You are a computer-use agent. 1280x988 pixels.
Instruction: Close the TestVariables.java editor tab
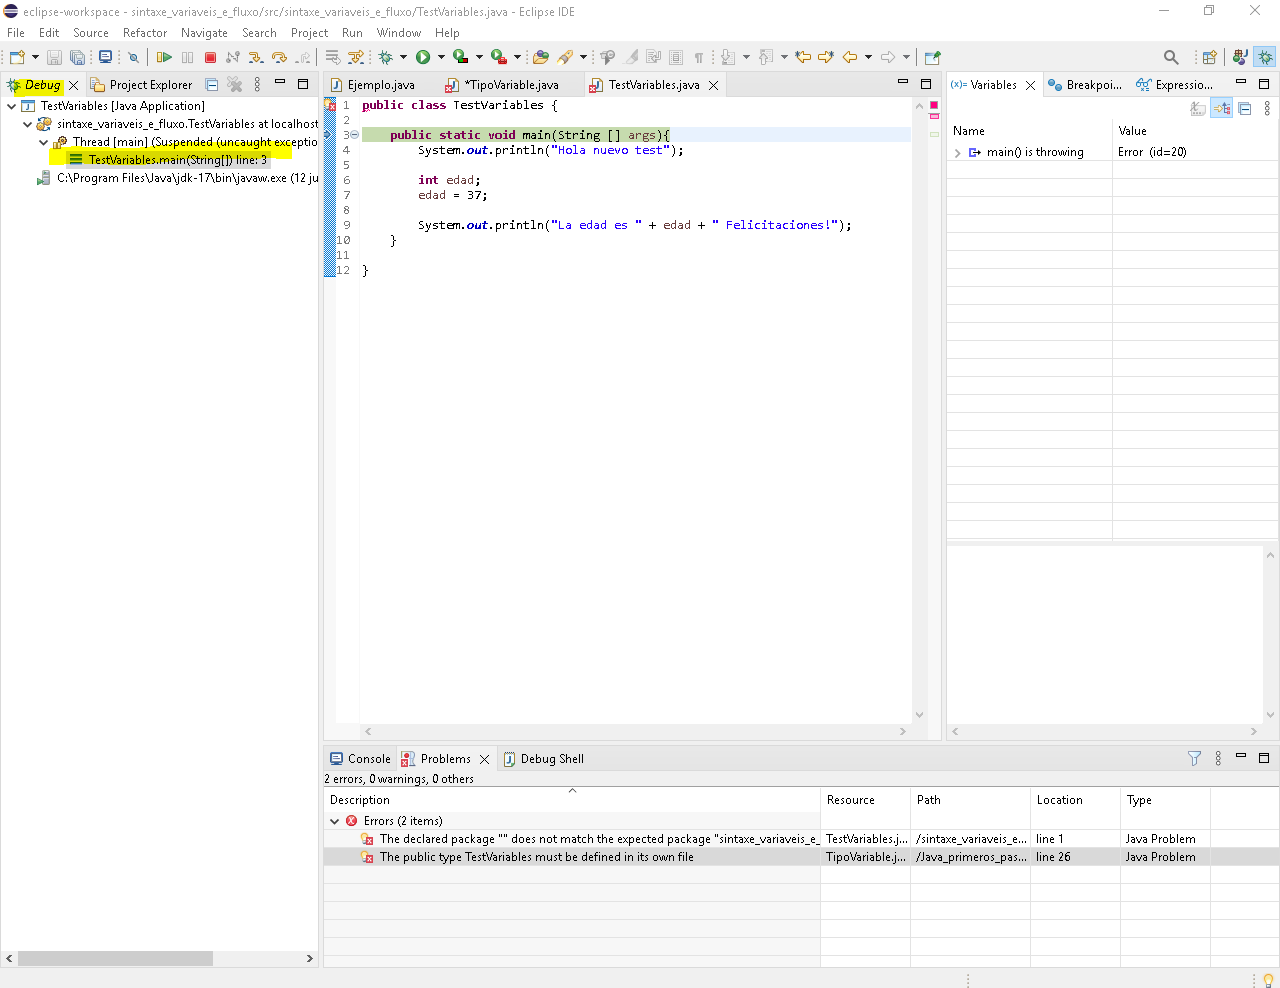[713, 86]
